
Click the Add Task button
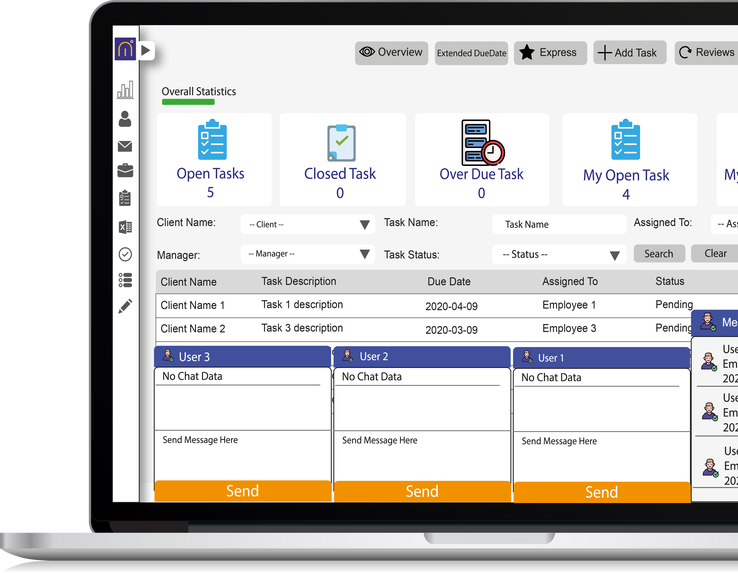click(x=629, y=53)
